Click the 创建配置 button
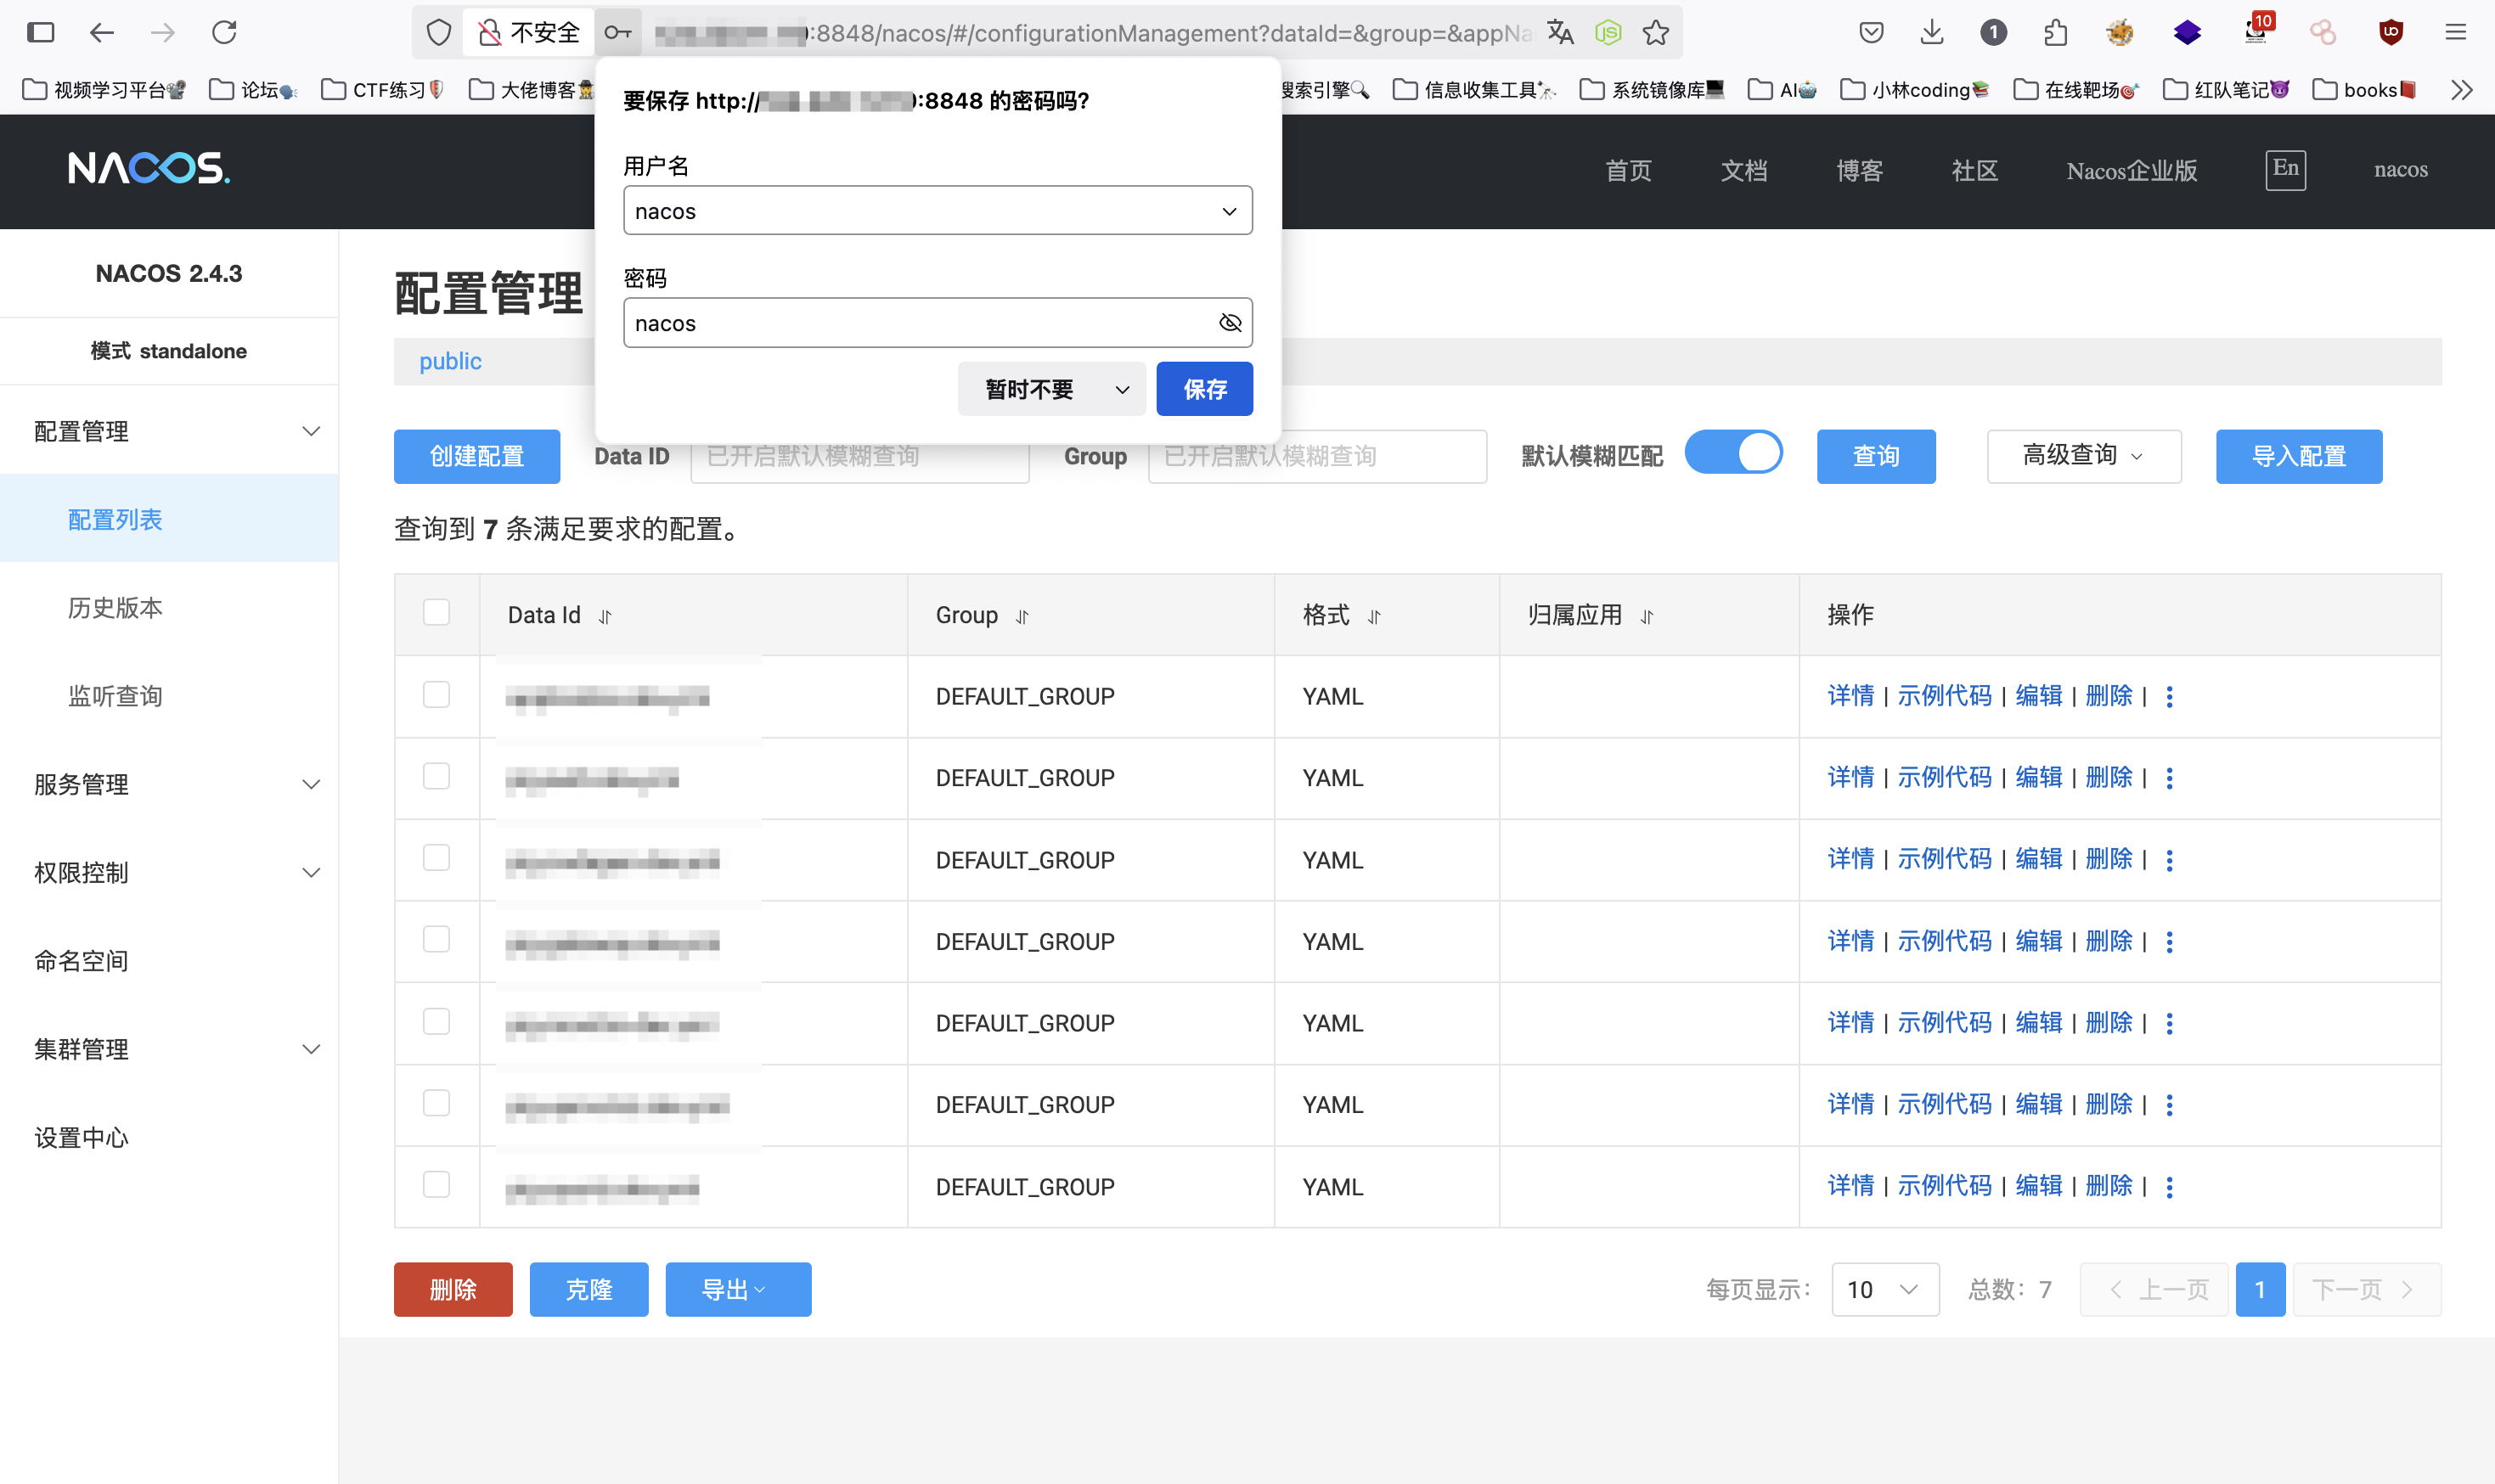 [476, 456]
